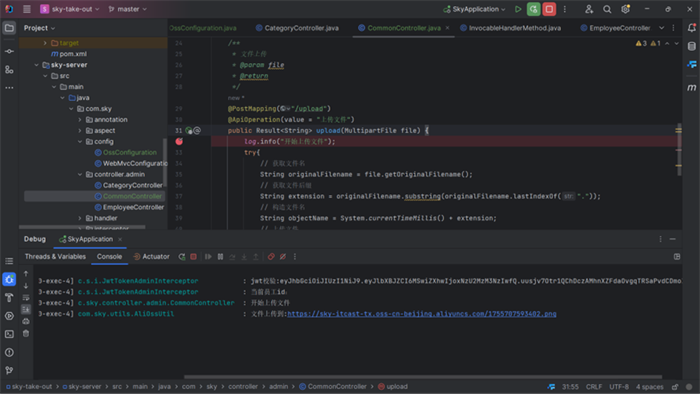This screenshot has height=394, width=700.
Task: Open the Build hammer tool window
Action: (9, 298)
